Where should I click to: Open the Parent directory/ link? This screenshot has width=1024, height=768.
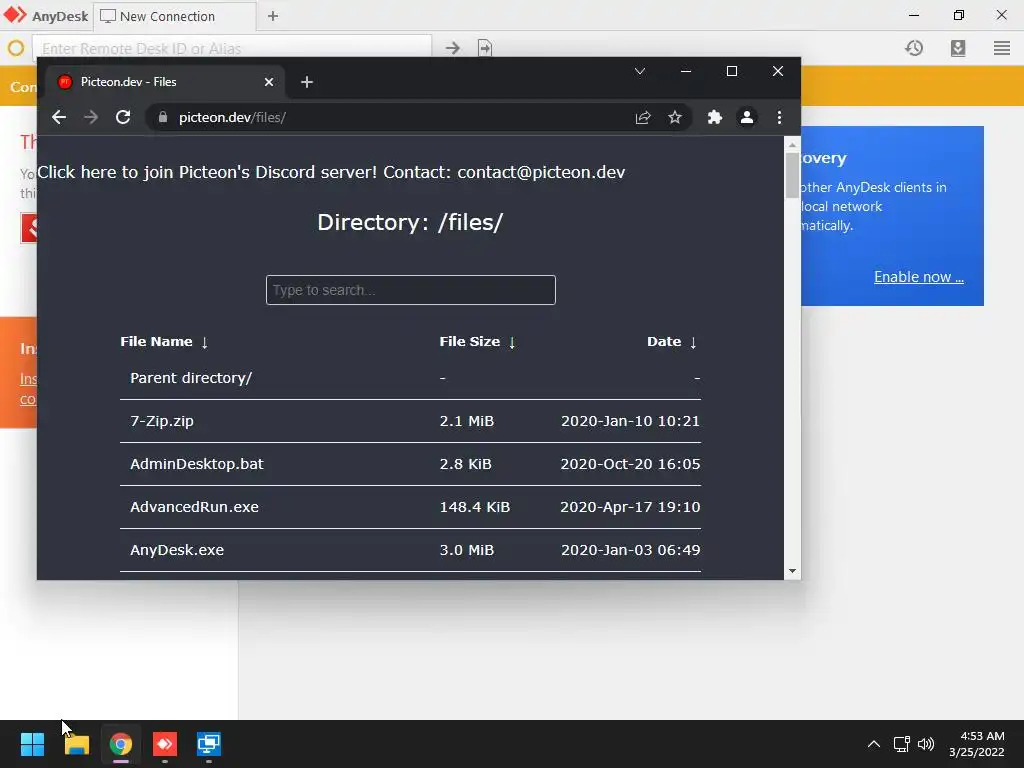(191, 378)
